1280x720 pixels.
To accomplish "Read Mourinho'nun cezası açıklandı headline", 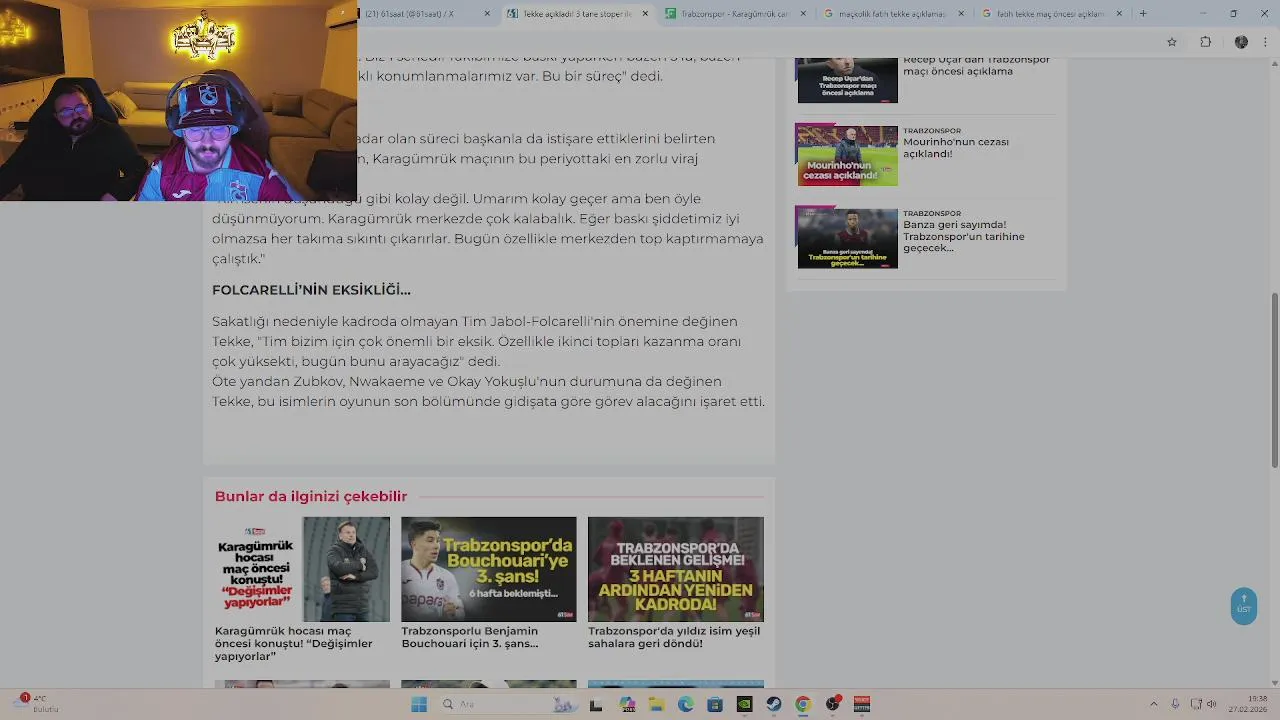I will coord(955,148).
